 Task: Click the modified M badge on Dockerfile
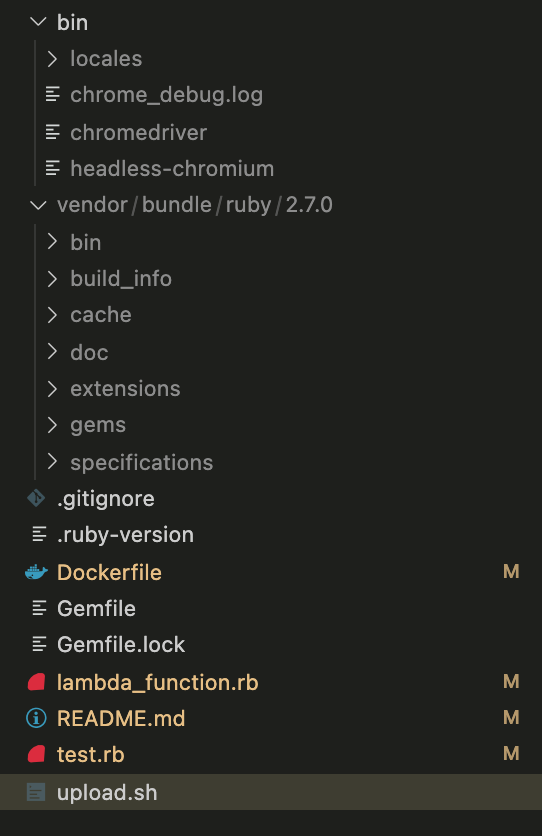511,572
